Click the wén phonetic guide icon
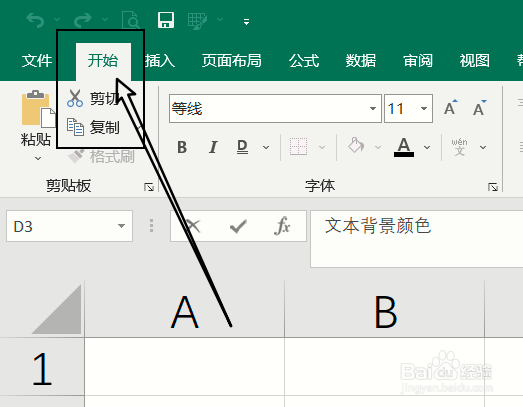The image size is (523, 407). point(459,147)
